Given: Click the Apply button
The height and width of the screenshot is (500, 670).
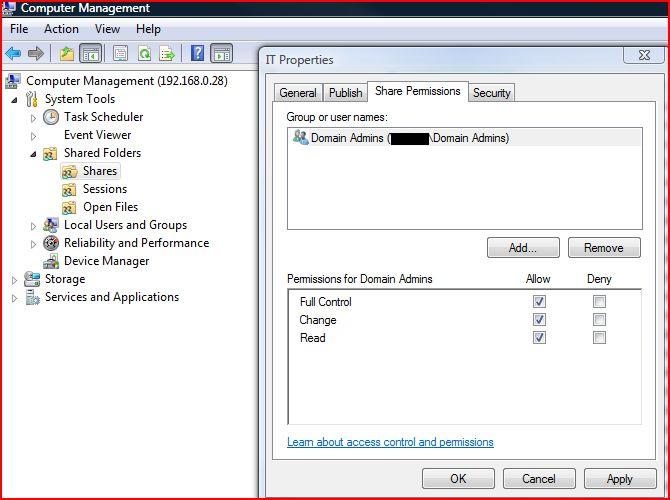Looking at the screenshot, I should (620, 478).
